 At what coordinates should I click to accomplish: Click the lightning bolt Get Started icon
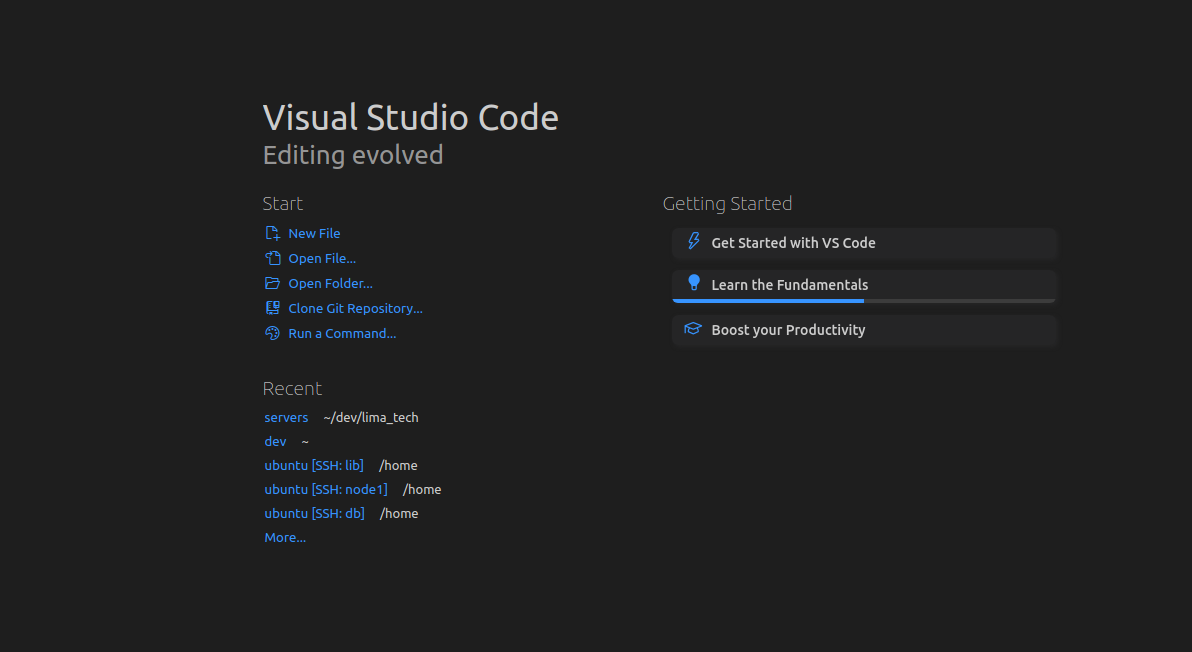coord(693,242)
